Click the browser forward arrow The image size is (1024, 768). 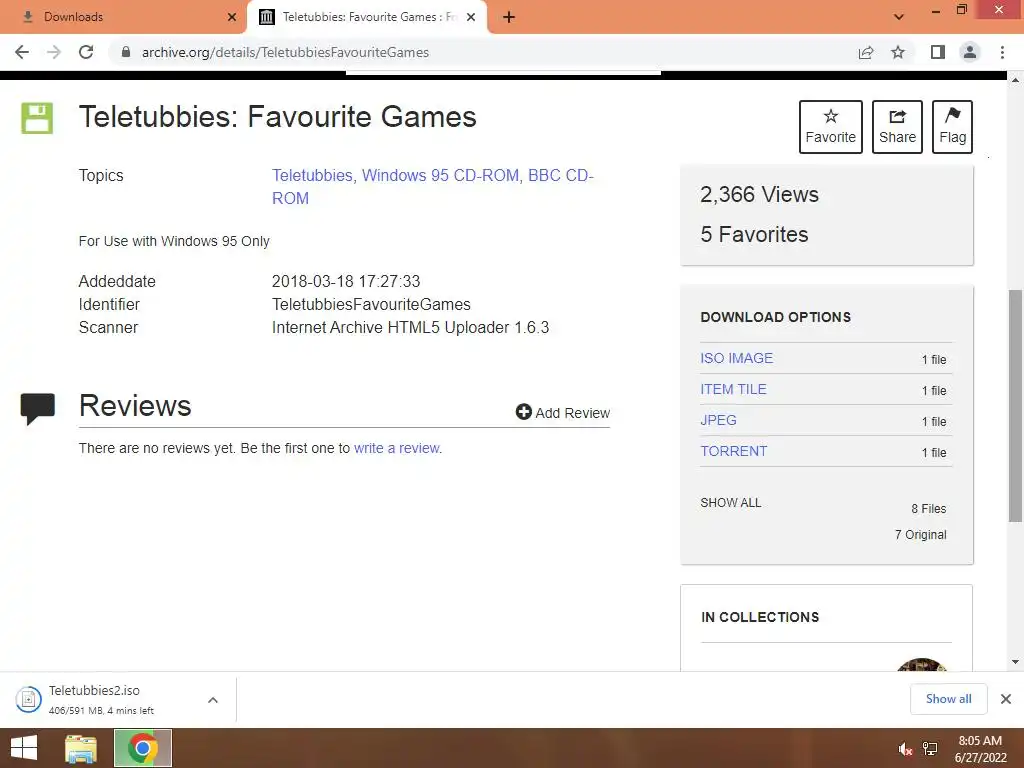click(54, 52)
